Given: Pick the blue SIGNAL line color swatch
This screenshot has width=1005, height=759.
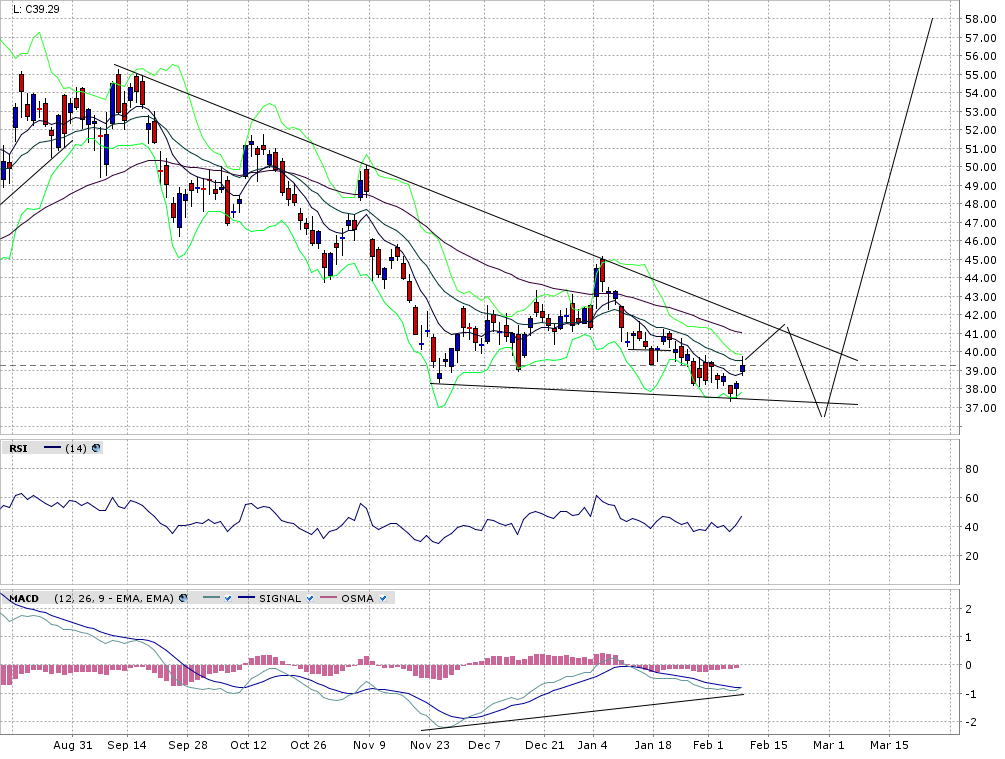Looking at the screenshot, I should coord(244,598).
